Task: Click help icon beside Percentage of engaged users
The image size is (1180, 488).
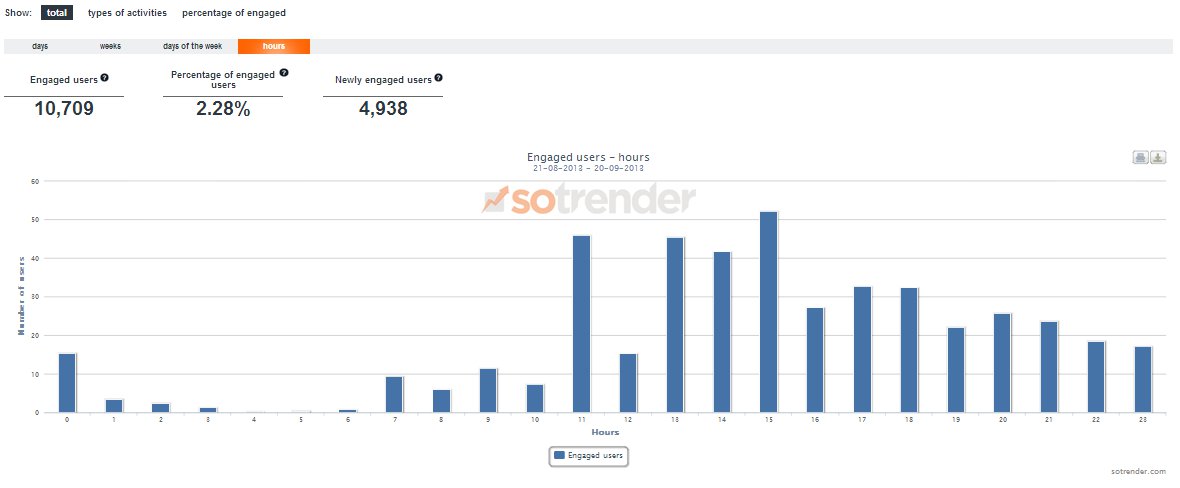Action: 284,73
